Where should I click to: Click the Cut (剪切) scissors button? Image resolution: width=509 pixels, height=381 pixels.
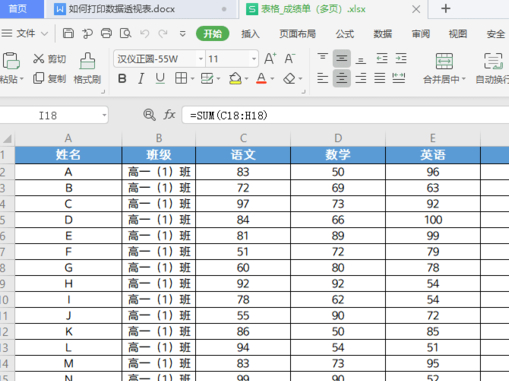click(49, 59)
